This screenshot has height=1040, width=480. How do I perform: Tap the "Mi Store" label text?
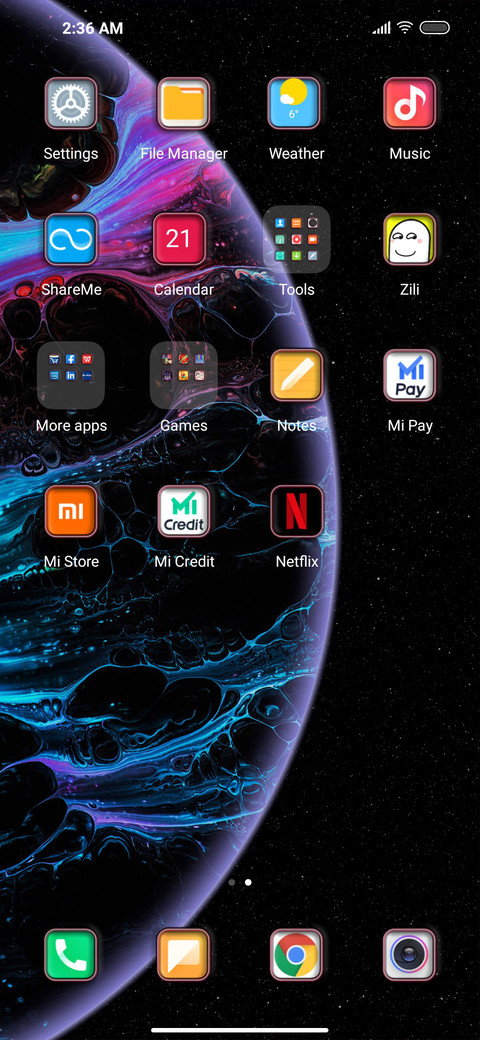71,562
